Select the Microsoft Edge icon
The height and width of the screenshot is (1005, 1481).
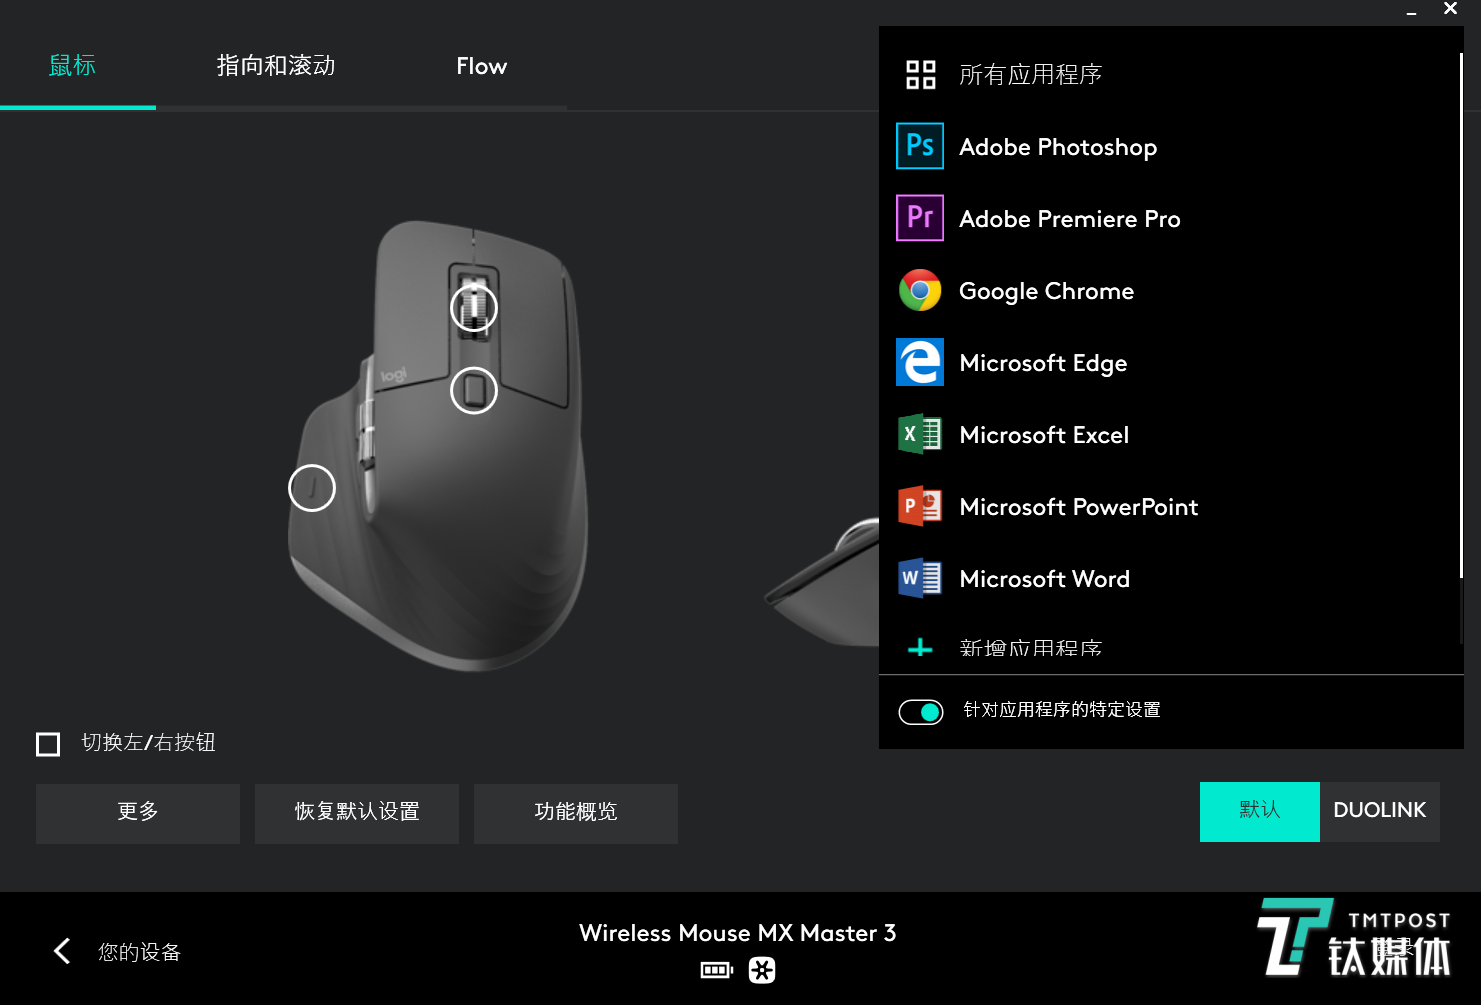pos(920,362)
